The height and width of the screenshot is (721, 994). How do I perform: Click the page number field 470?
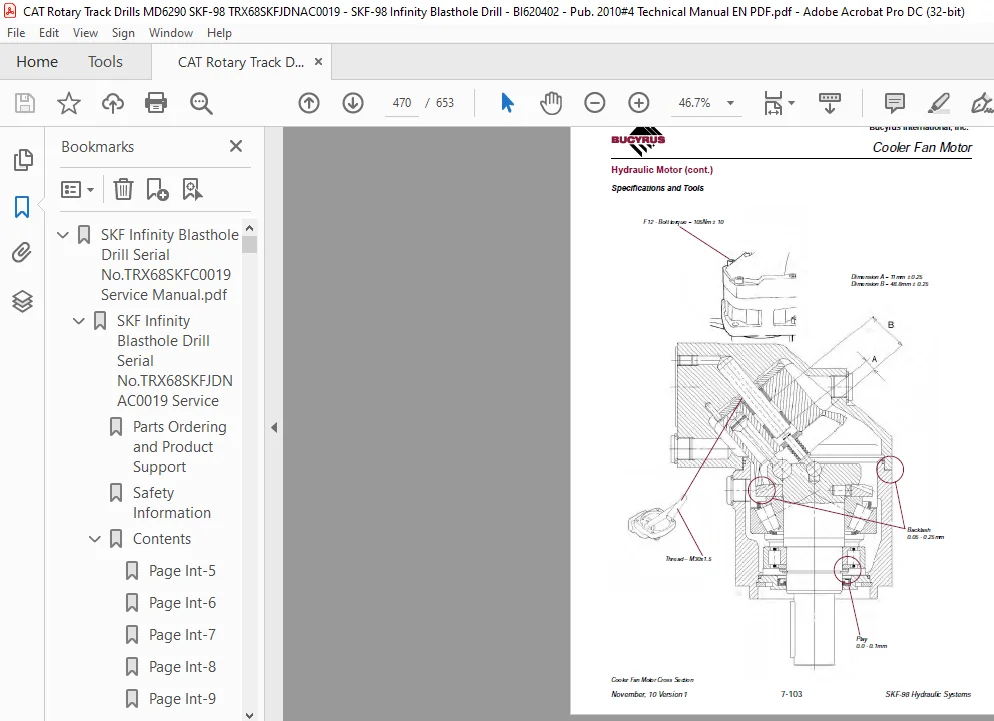[402, 103]
